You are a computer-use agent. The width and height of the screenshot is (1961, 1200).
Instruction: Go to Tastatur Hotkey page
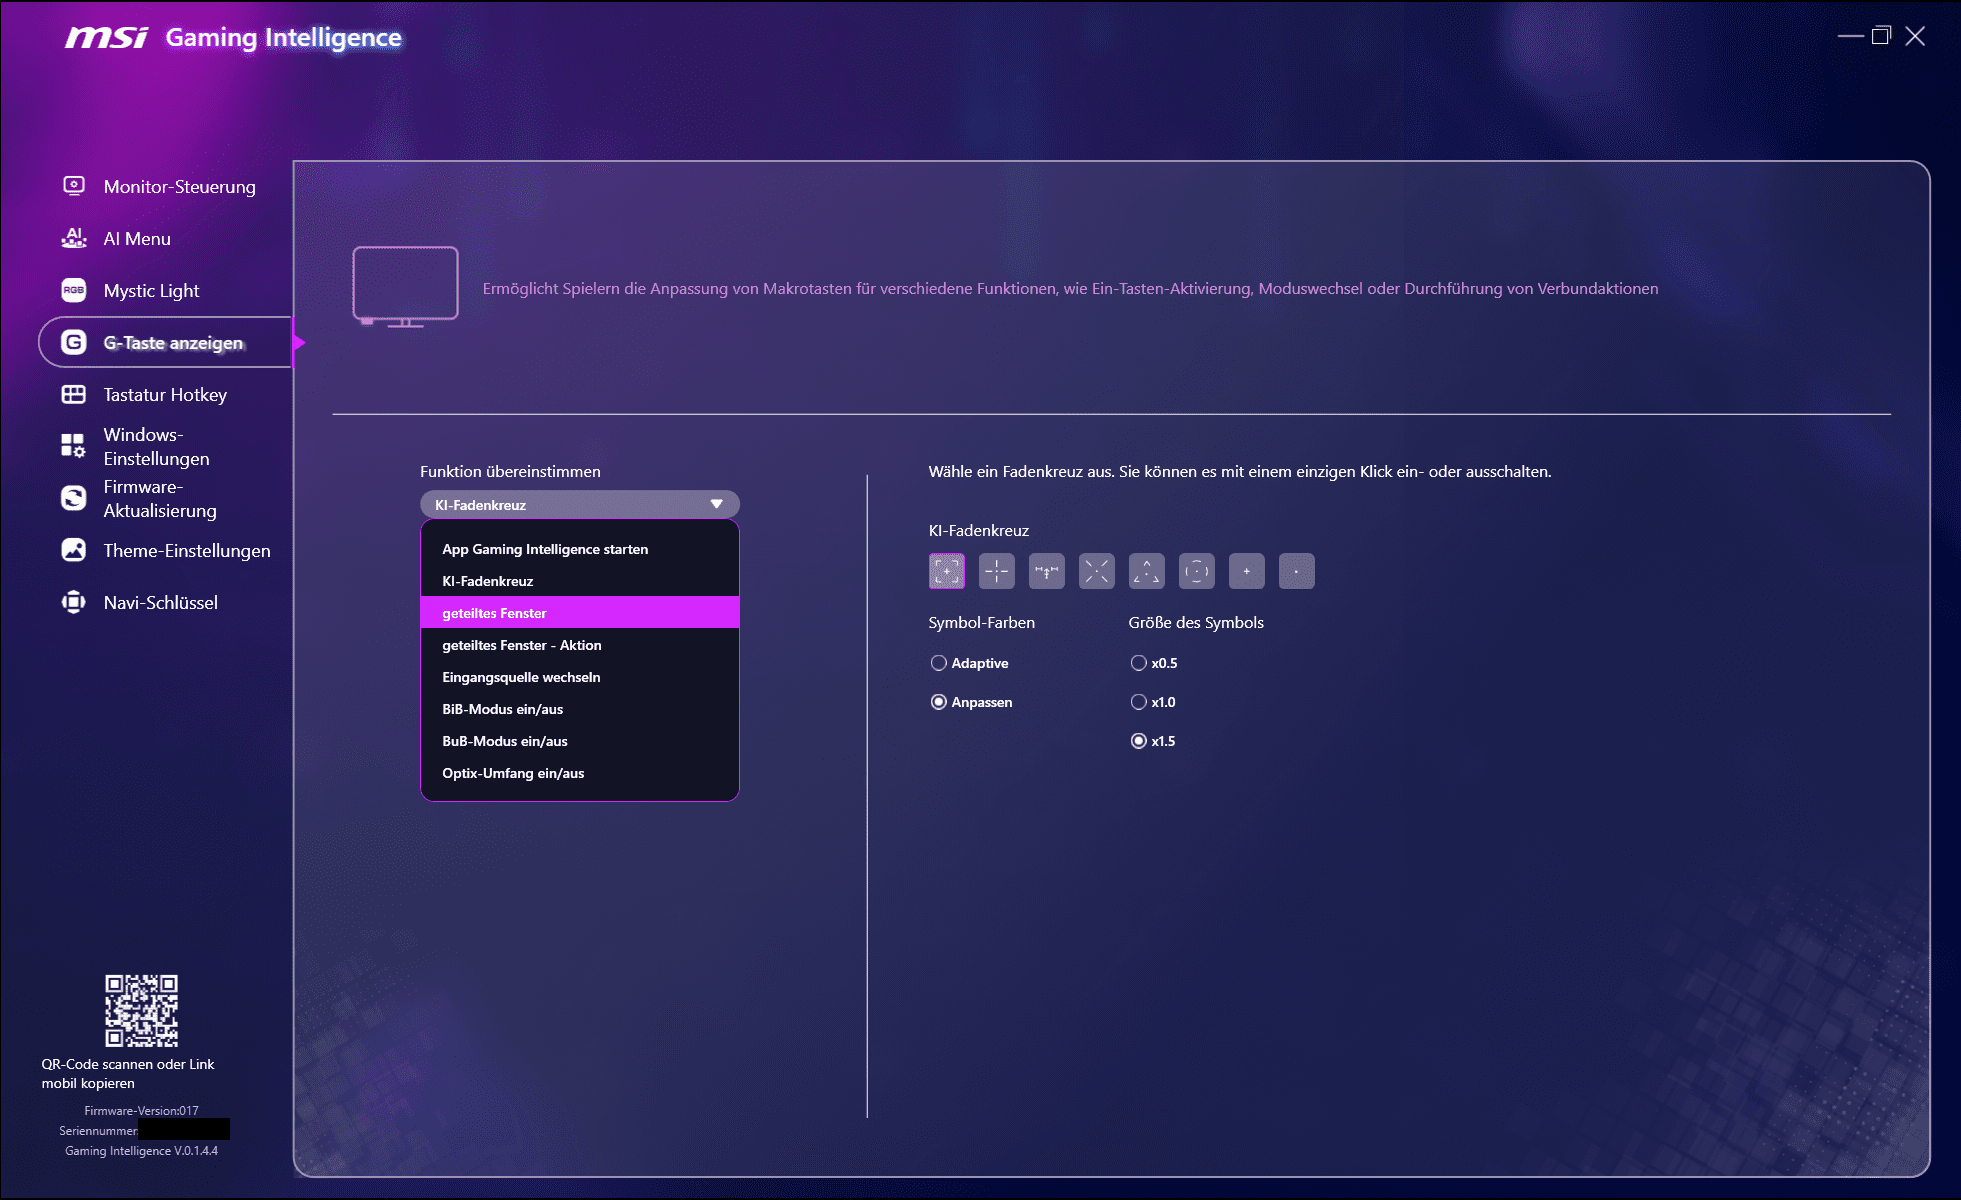(165, 395)
